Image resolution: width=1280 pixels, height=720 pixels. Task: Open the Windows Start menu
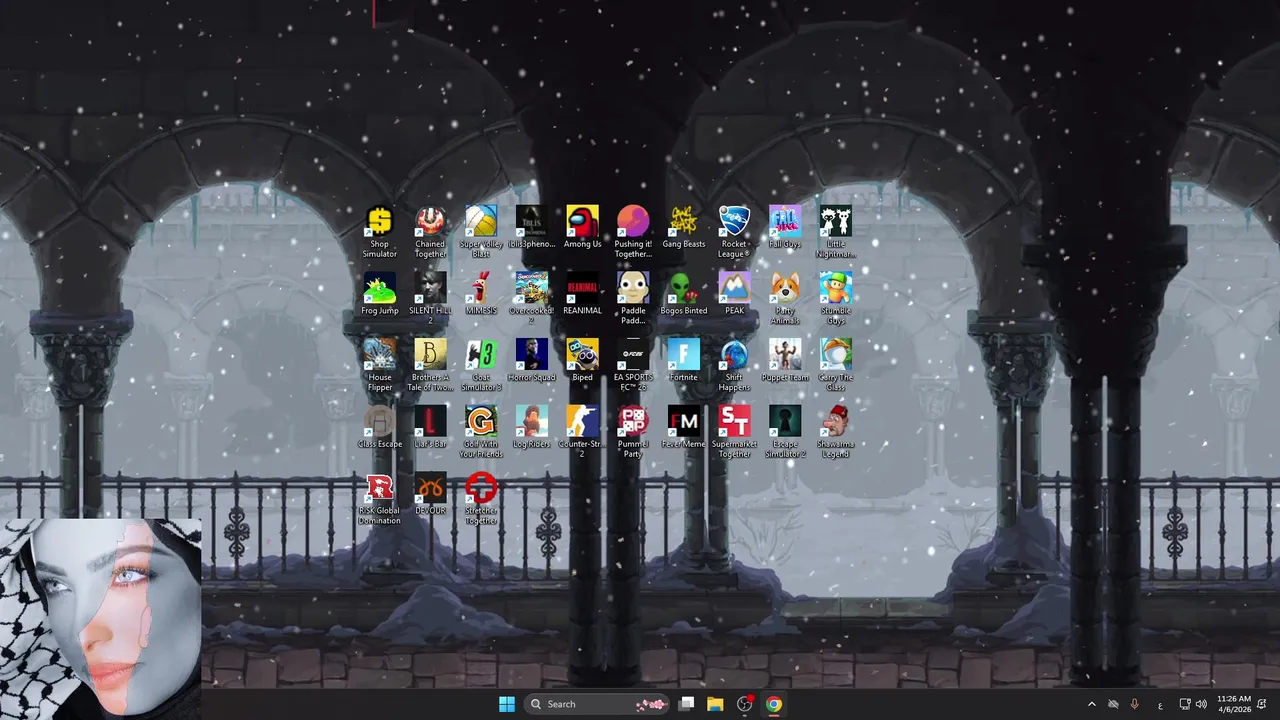tap(507, 704)
